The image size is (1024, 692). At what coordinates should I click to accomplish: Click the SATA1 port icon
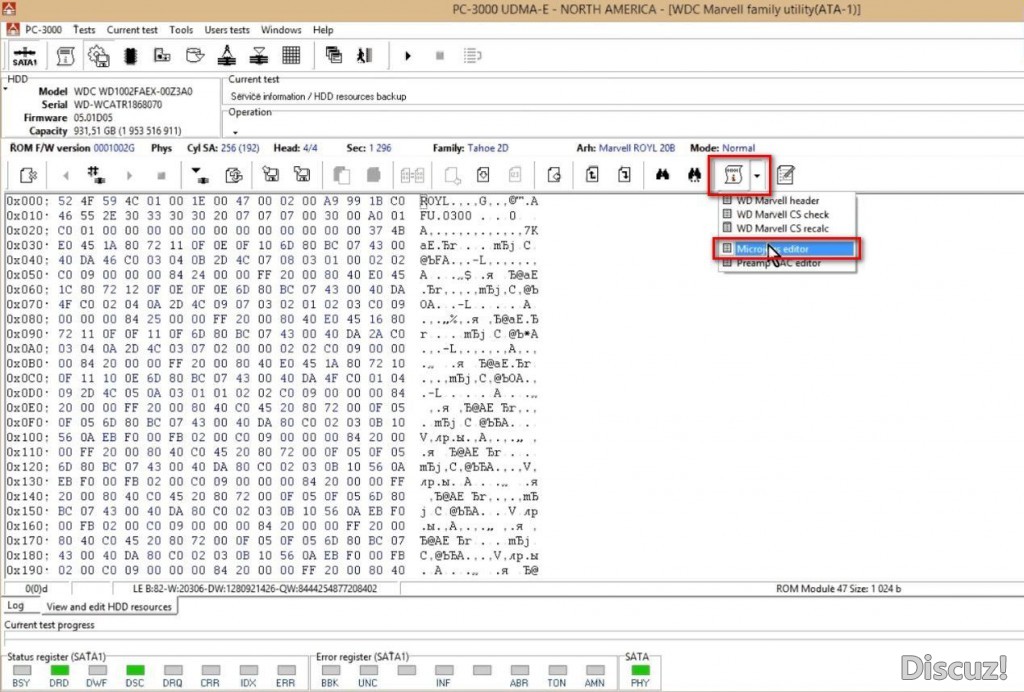pos(25,56)
